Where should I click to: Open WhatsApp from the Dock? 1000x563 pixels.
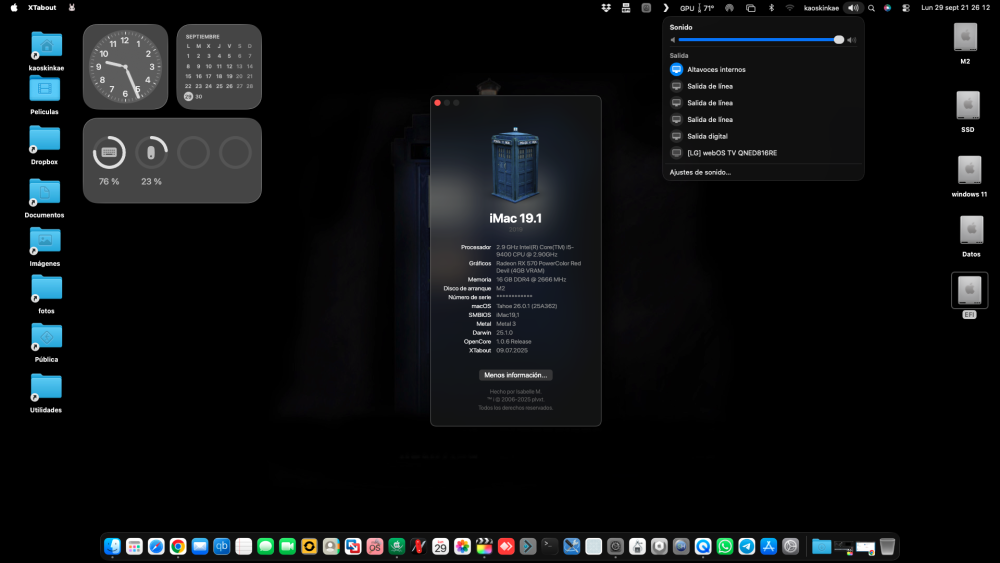(724, 546)
